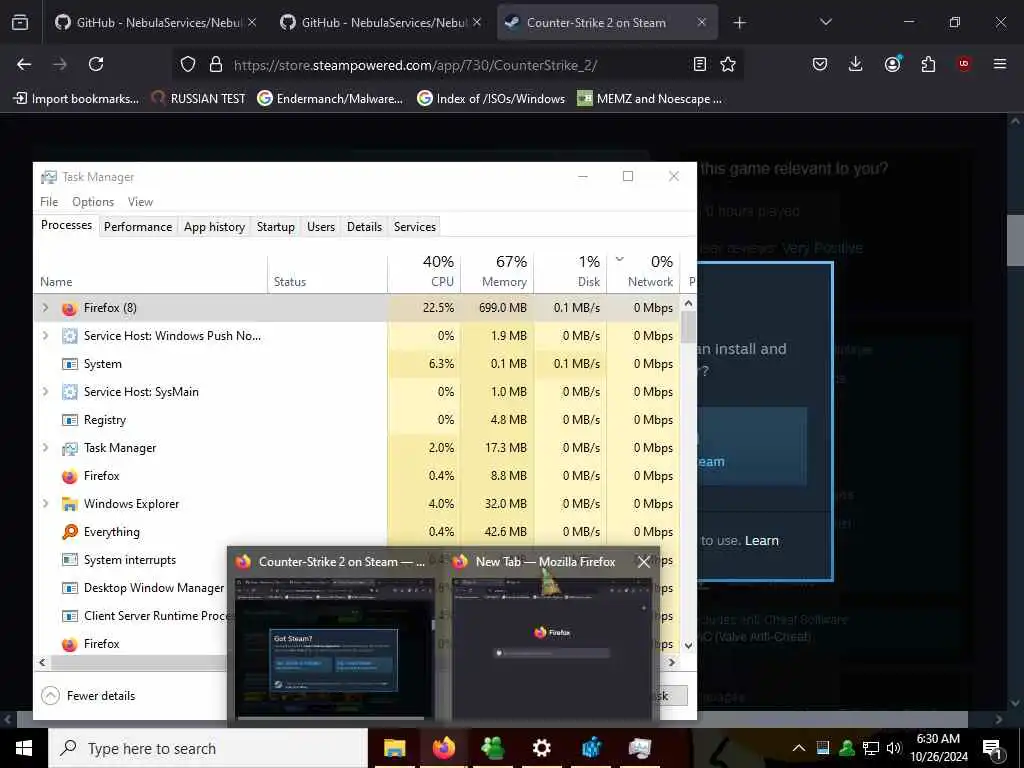Switch to App history tab
The image size is (1024, 768).
coord(214,227)
